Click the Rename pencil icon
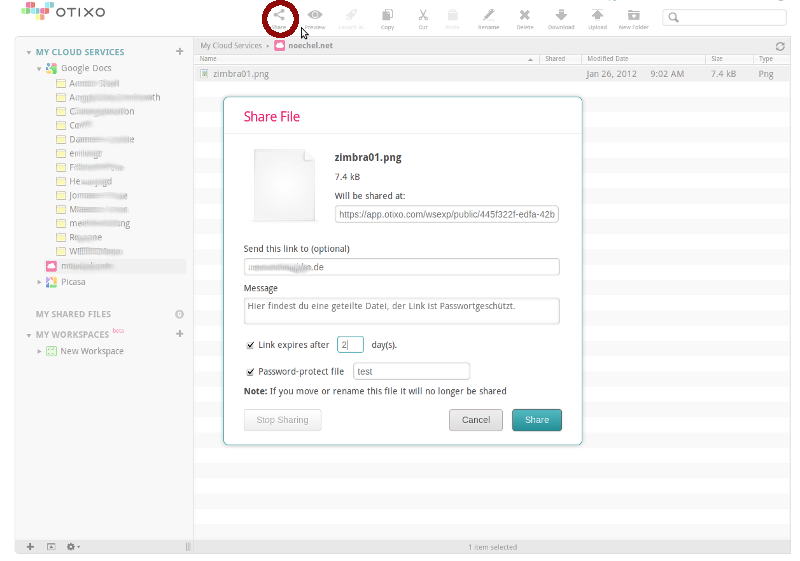The width and height of the screenshot is (800, 561). [488, 17]
